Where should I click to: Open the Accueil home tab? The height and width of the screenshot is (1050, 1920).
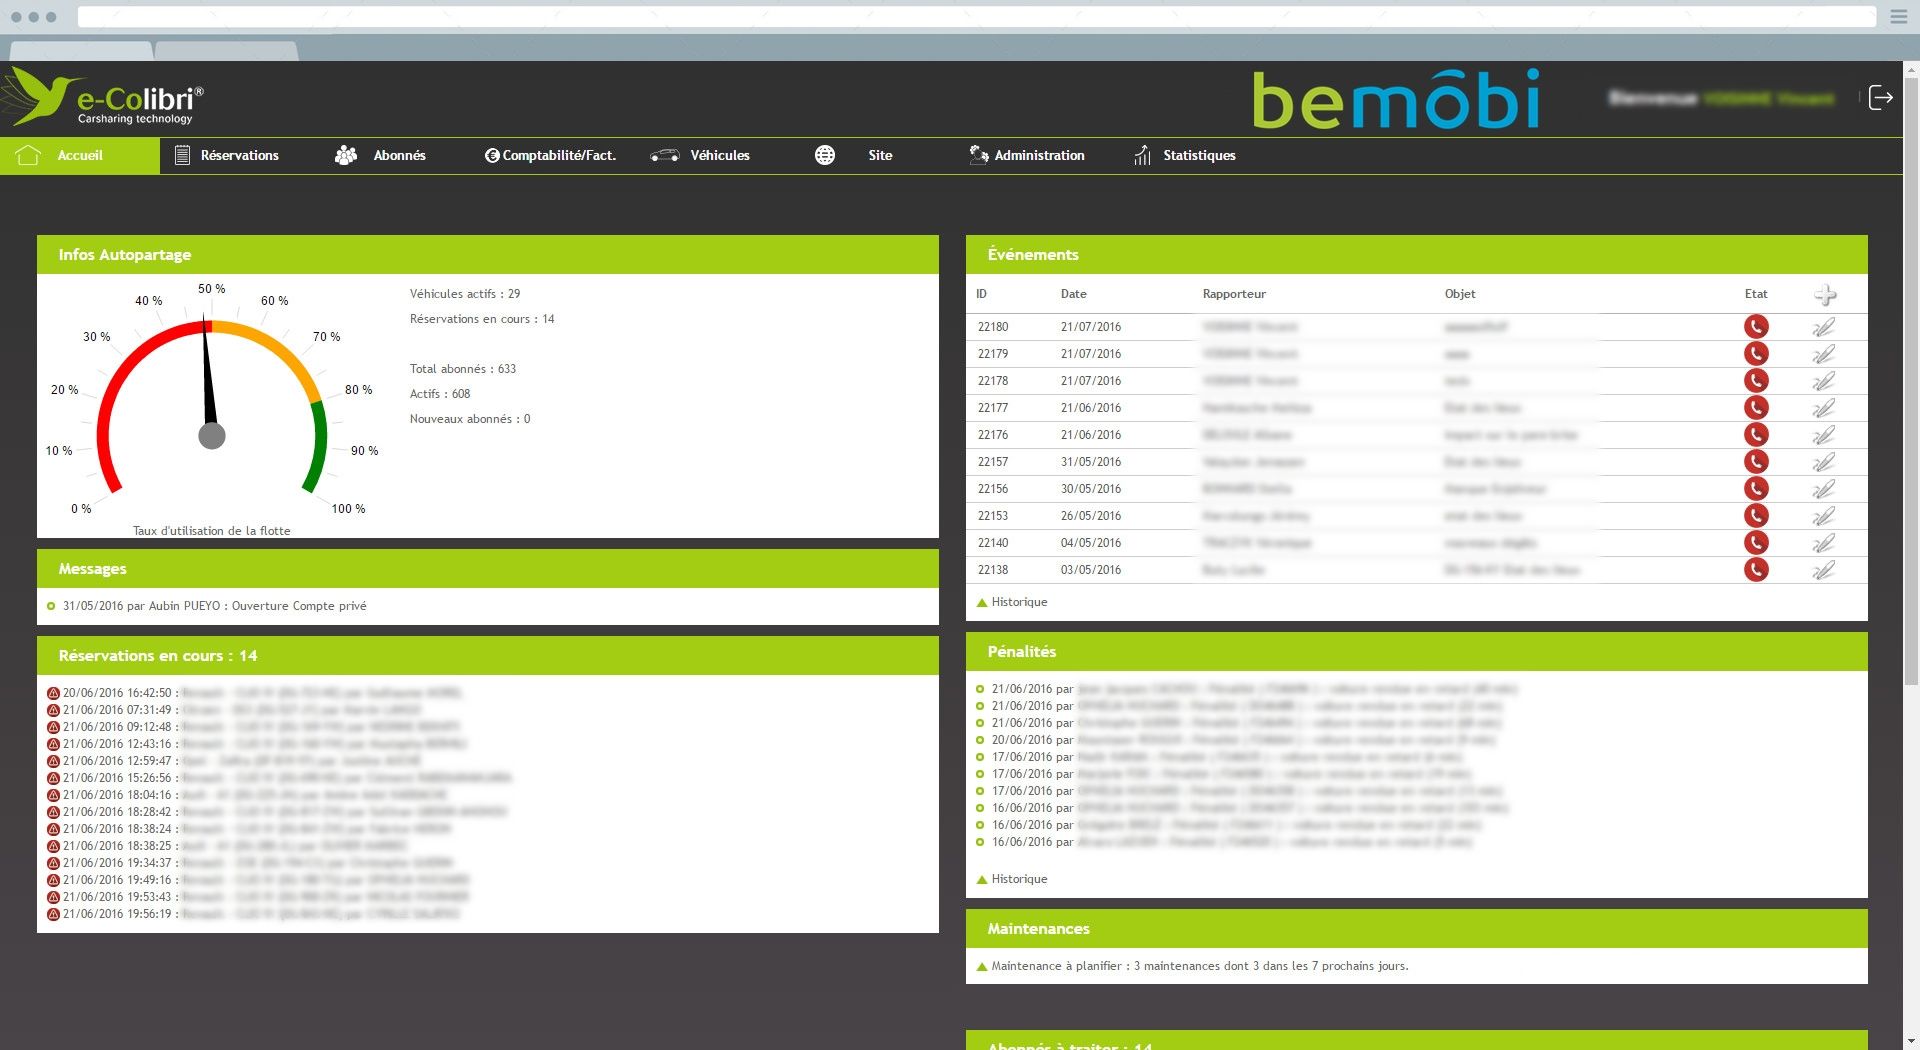[x=80, y=156]
